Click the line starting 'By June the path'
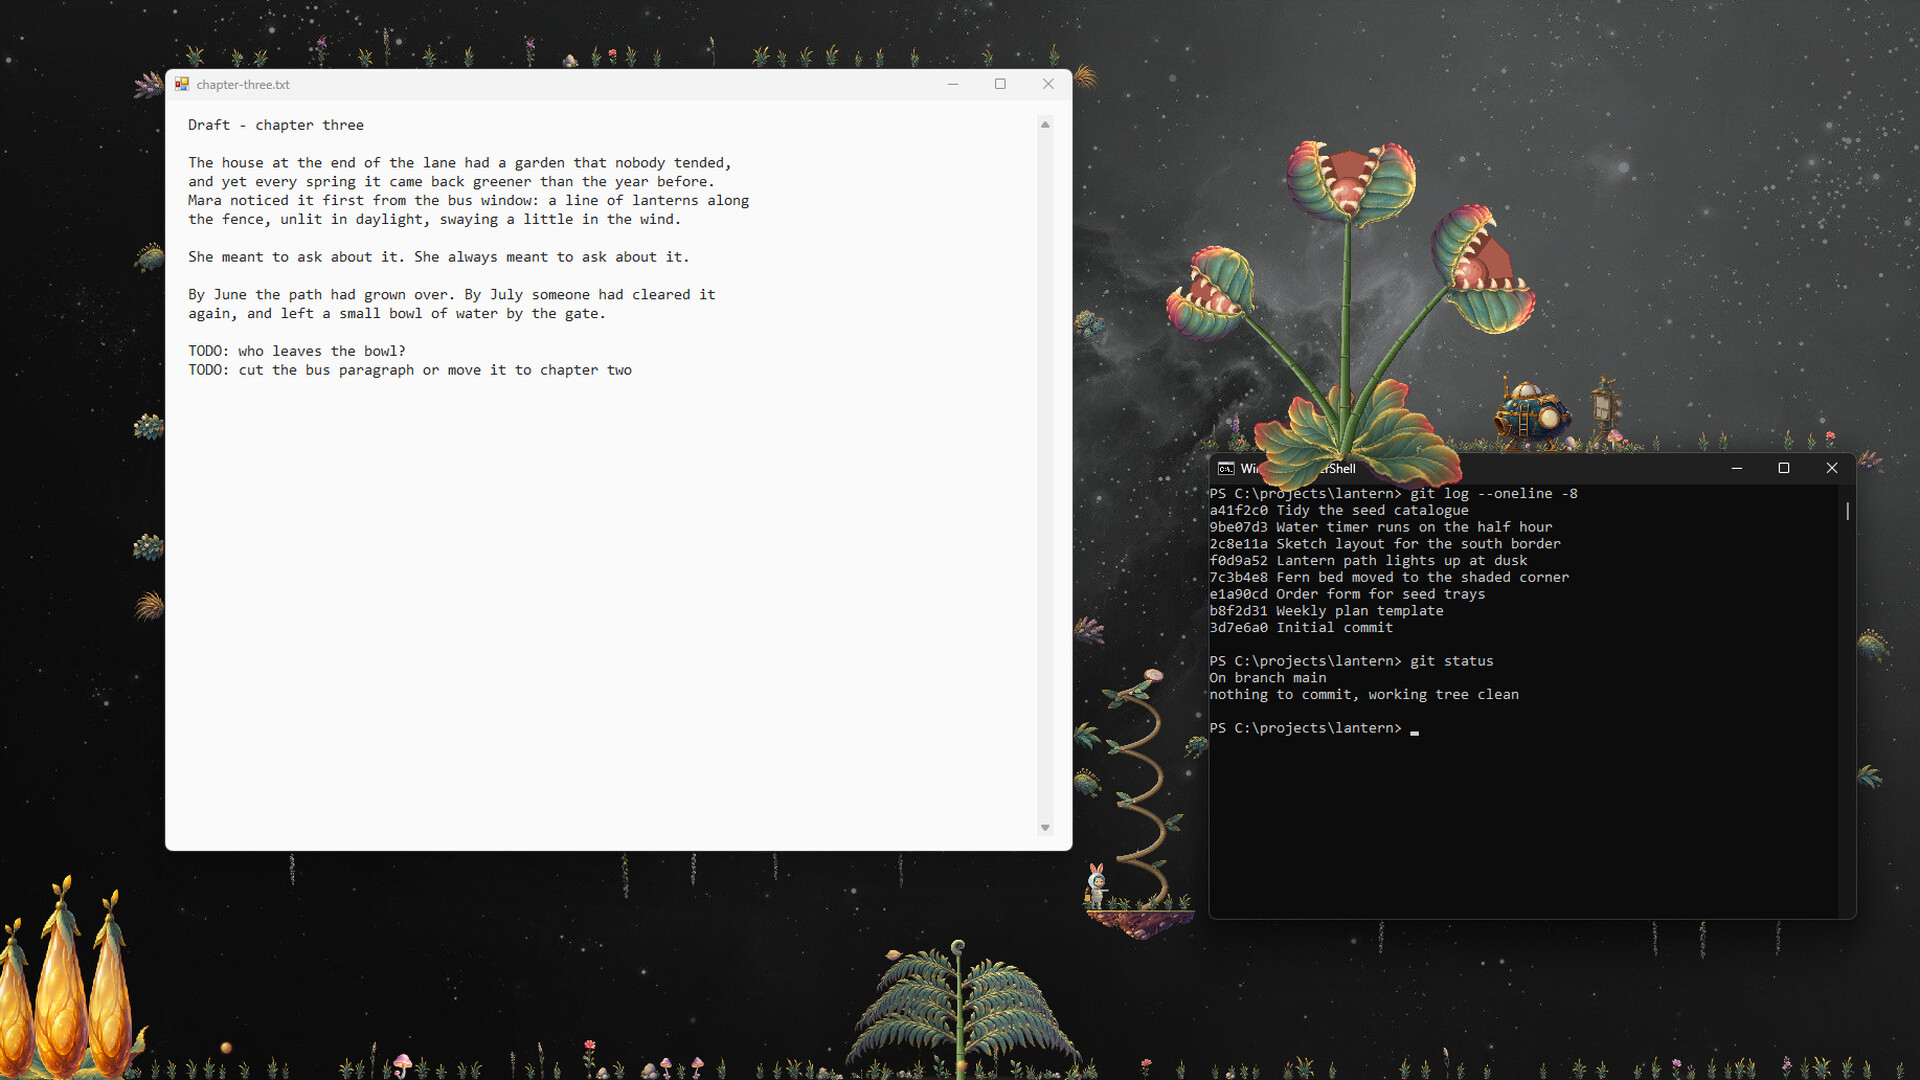The image size is (1920, 1080). pos(452,295)
